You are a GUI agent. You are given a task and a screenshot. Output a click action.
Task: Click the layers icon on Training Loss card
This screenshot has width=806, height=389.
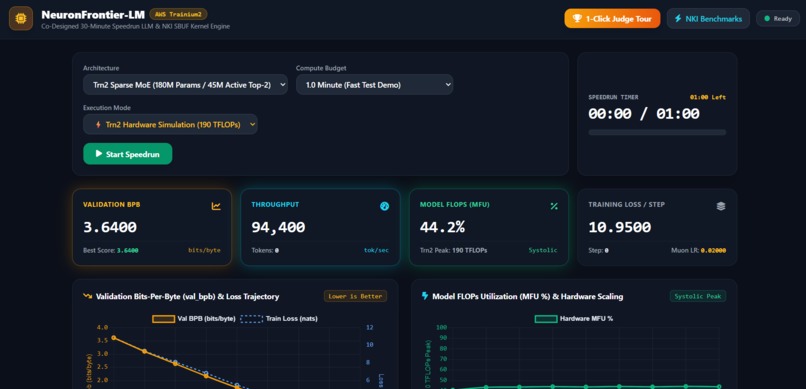click(721, 206)
